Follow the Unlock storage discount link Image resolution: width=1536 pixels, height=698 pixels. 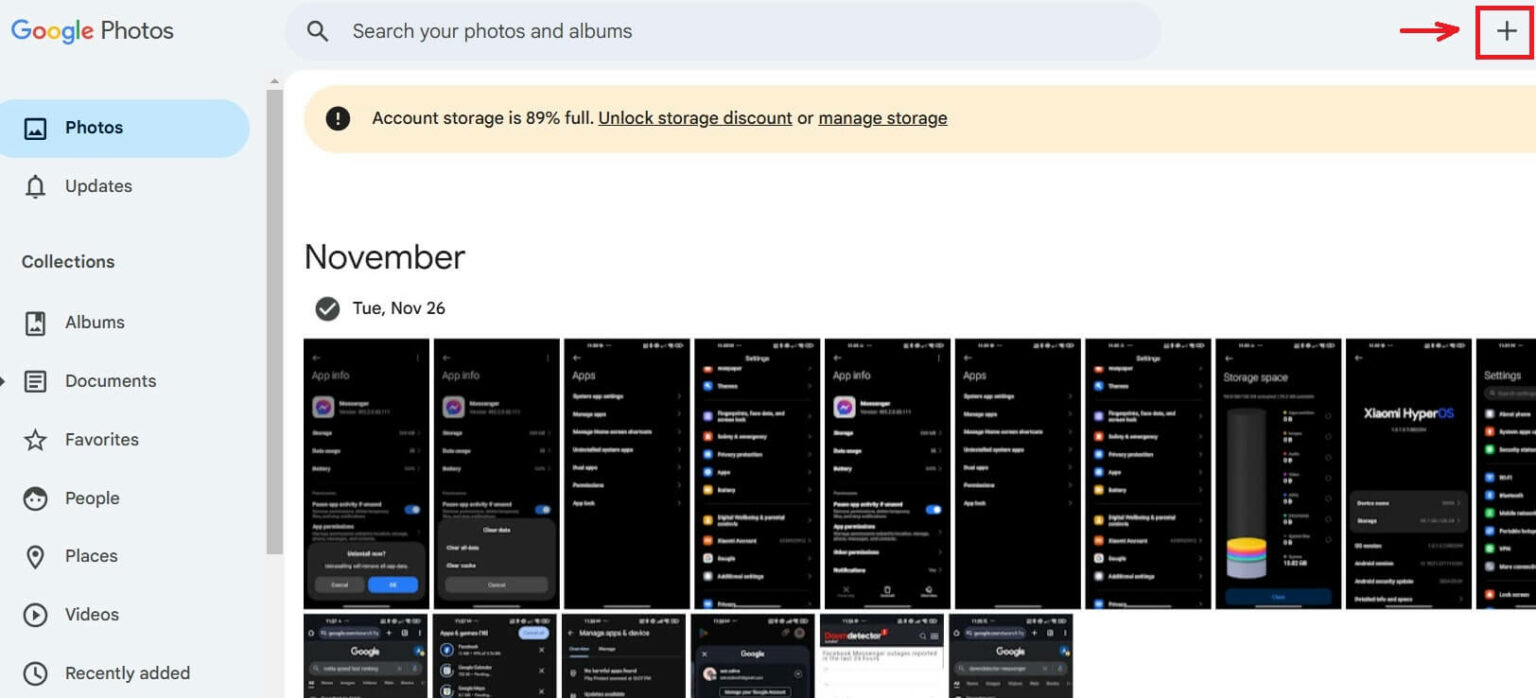[x=695, y=118]
